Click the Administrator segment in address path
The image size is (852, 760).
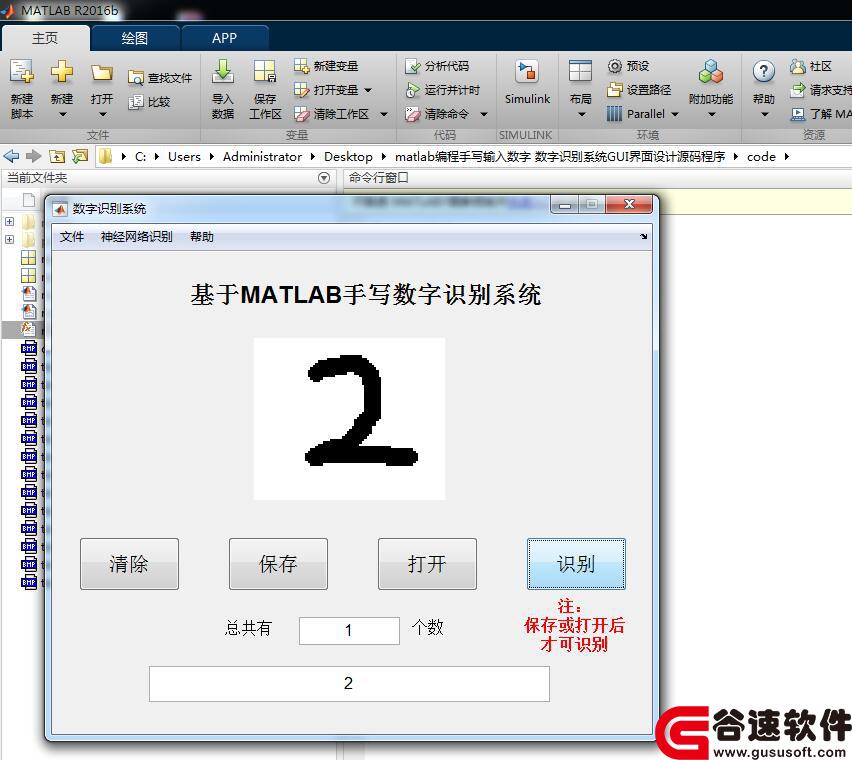pyautogui.click(x=262, y=156)
